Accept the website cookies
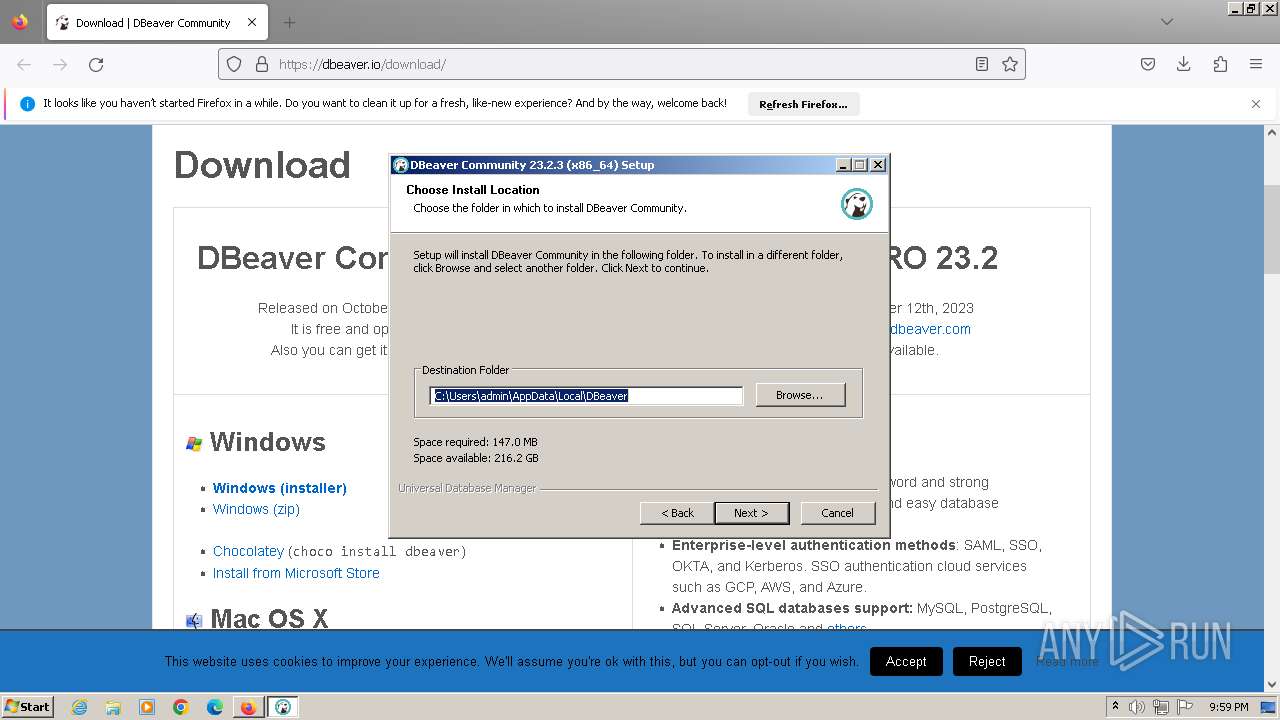 point(906,661)
